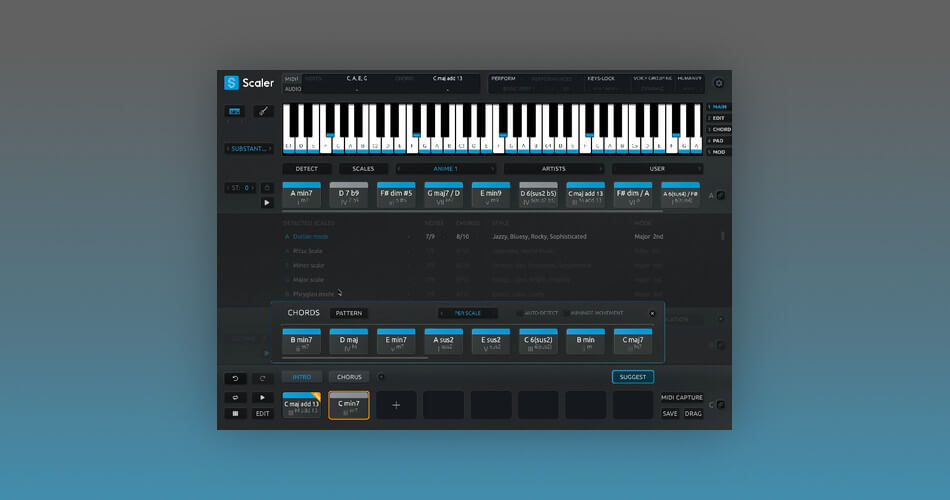Open Scaler settings gear icon
The height and width of the screenshot is (500, 950).
[719, 83]
